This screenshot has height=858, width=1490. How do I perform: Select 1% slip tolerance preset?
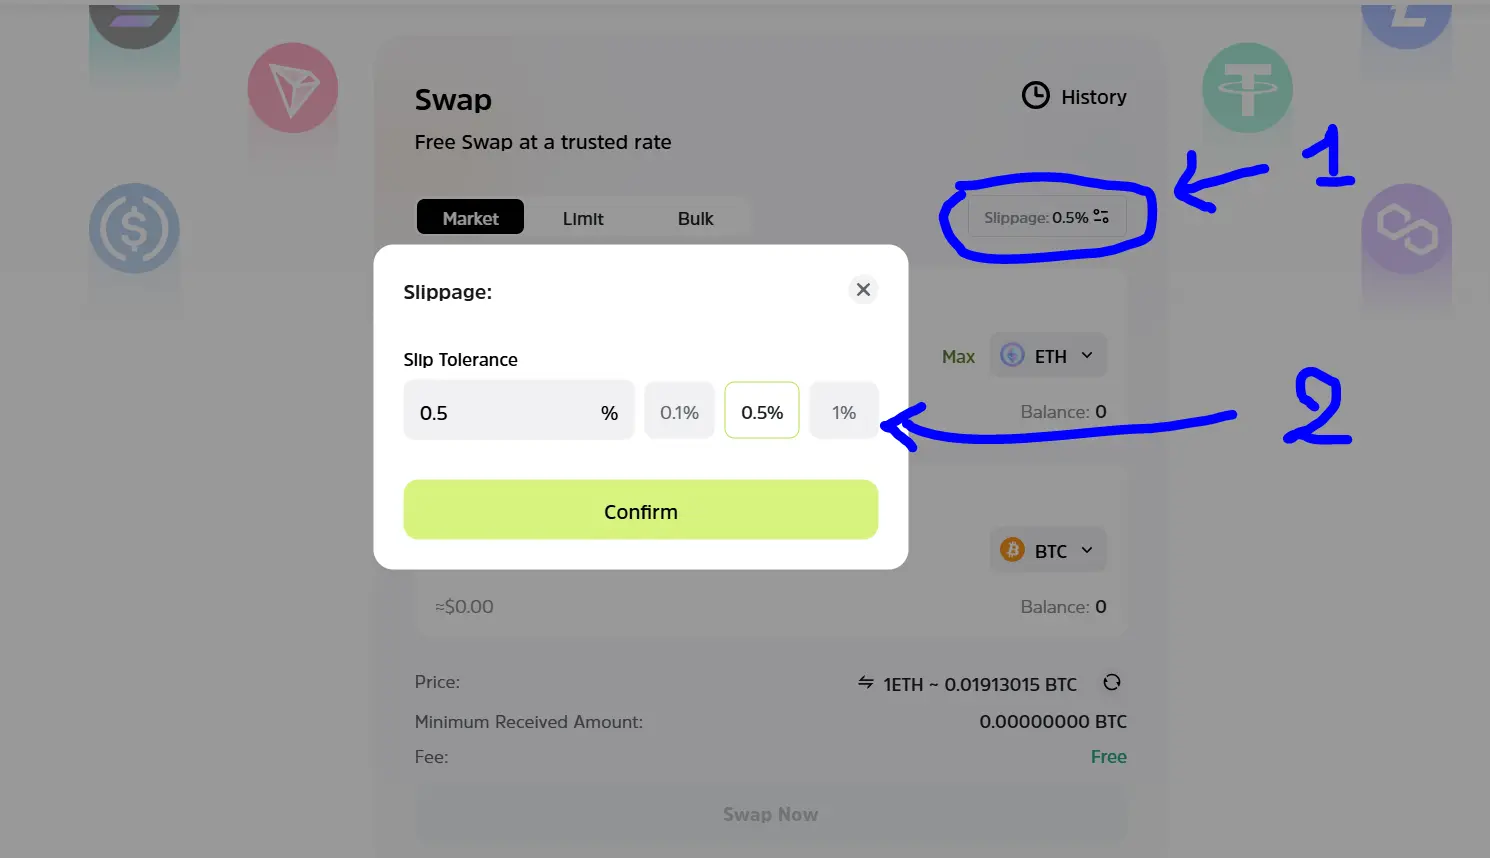[x=844, y=411]
